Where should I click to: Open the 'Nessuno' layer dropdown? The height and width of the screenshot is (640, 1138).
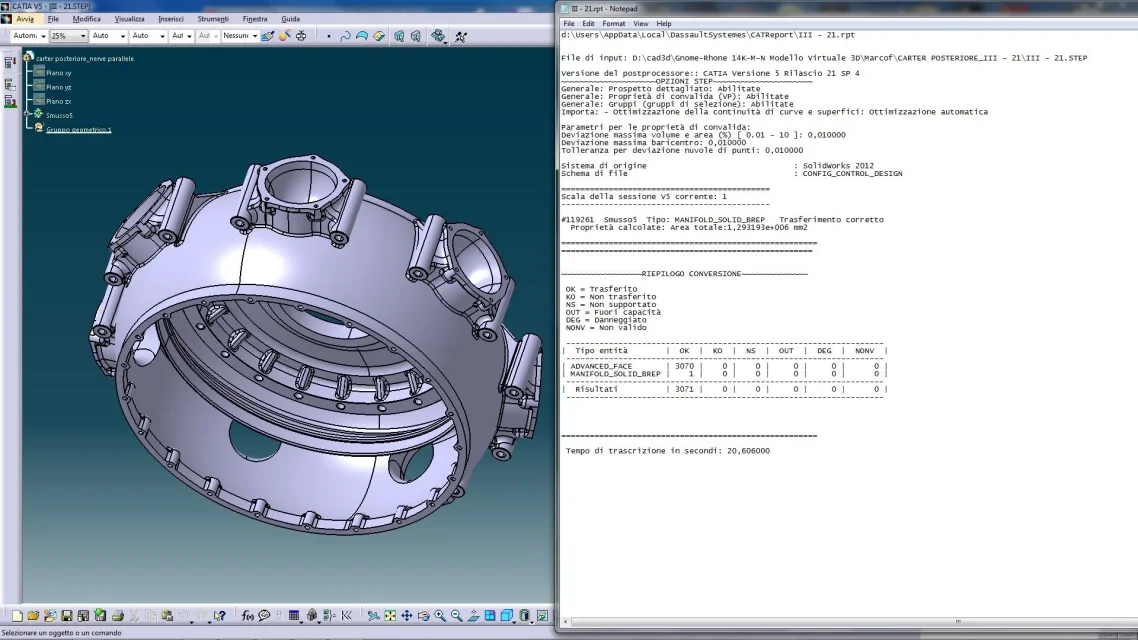[240, 36]
